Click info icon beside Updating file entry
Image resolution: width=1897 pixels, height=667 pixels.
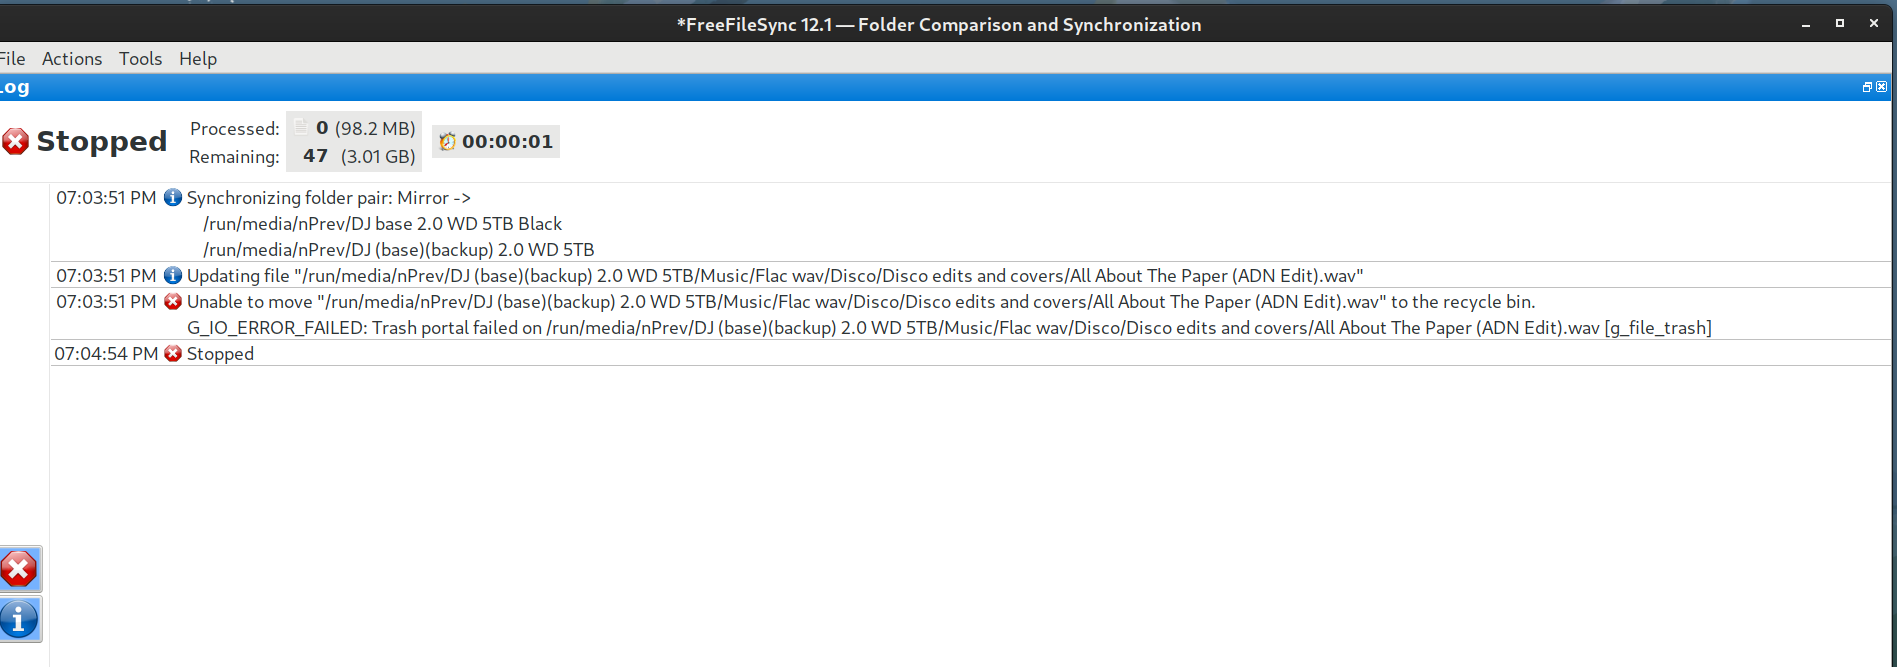173,275
